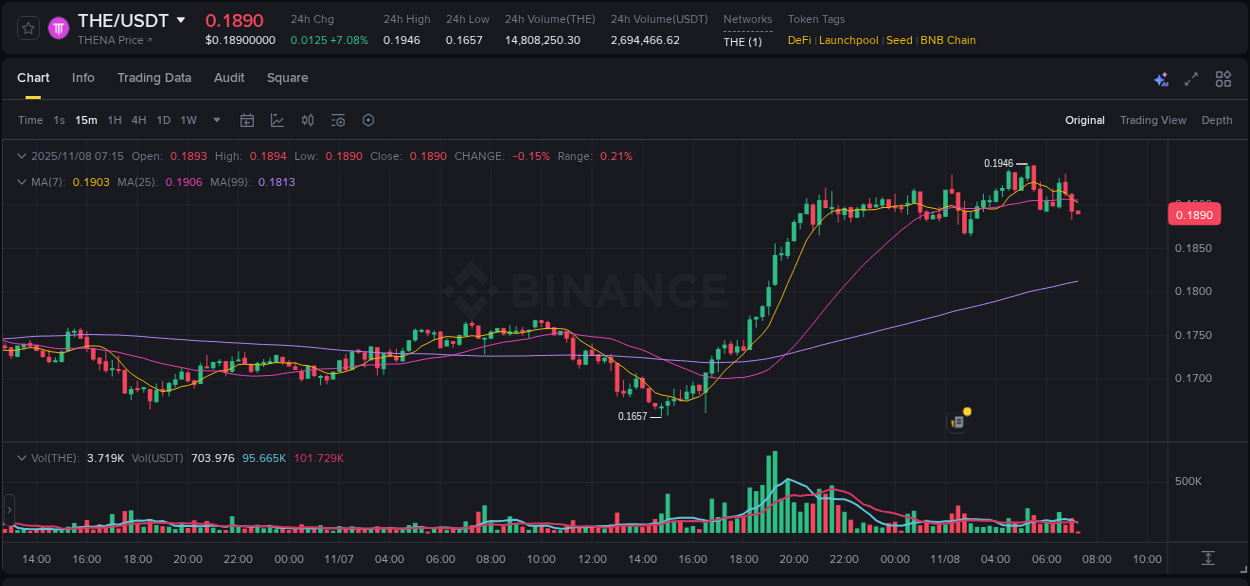Screen dimensions: 1250x586
Task: Launch the Binance AI assistant icon
Action: tap(1161, 78)
